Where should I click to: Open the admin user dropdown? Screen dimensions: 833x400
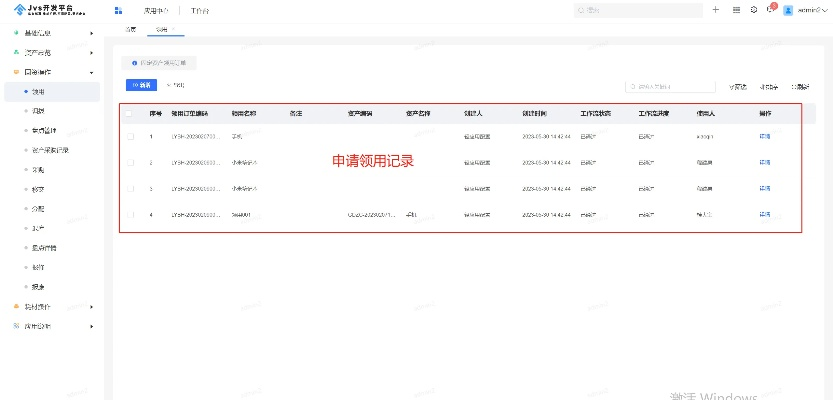(x=813, y=10)
